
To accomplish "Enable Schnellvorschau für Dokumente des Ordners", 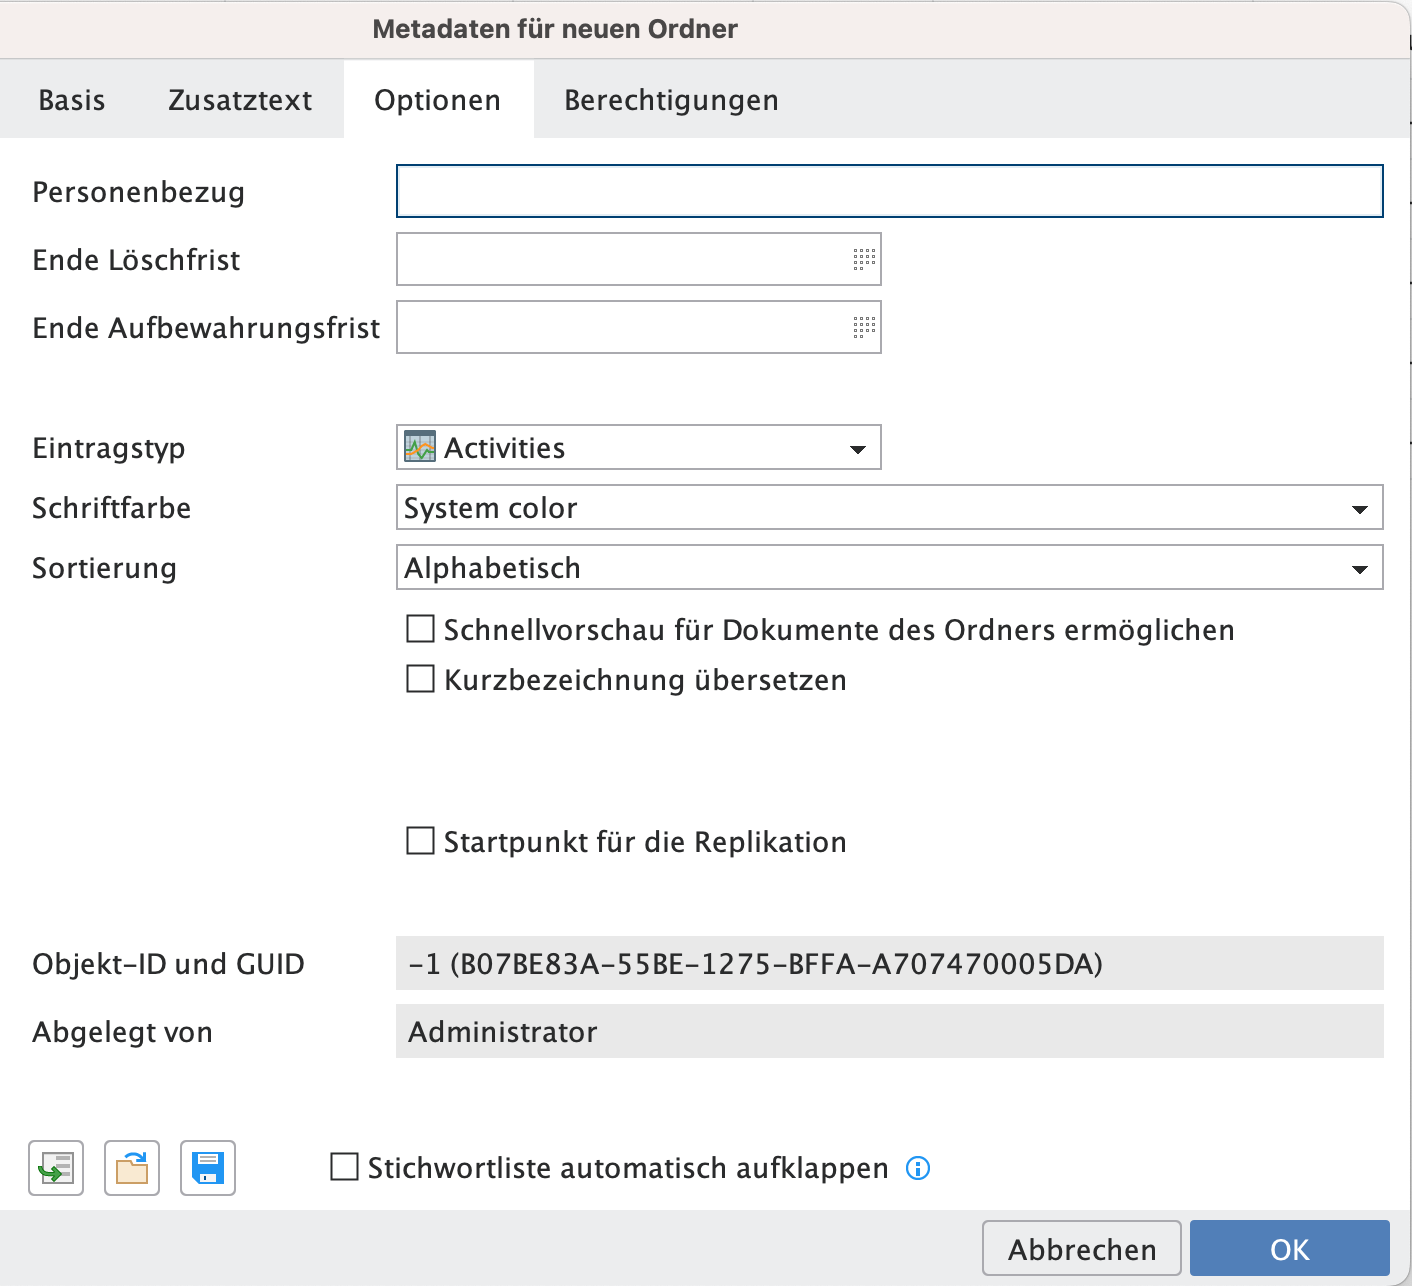I will [x=420, y=629].
